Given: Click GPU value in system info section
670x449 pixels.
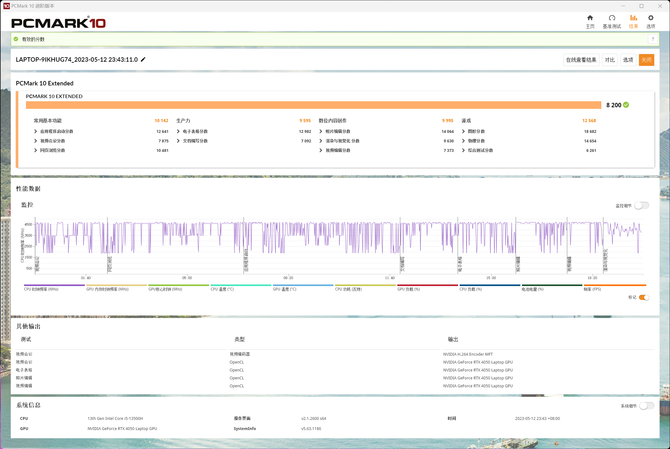Looking at the screenshot, I should point(122,428).
